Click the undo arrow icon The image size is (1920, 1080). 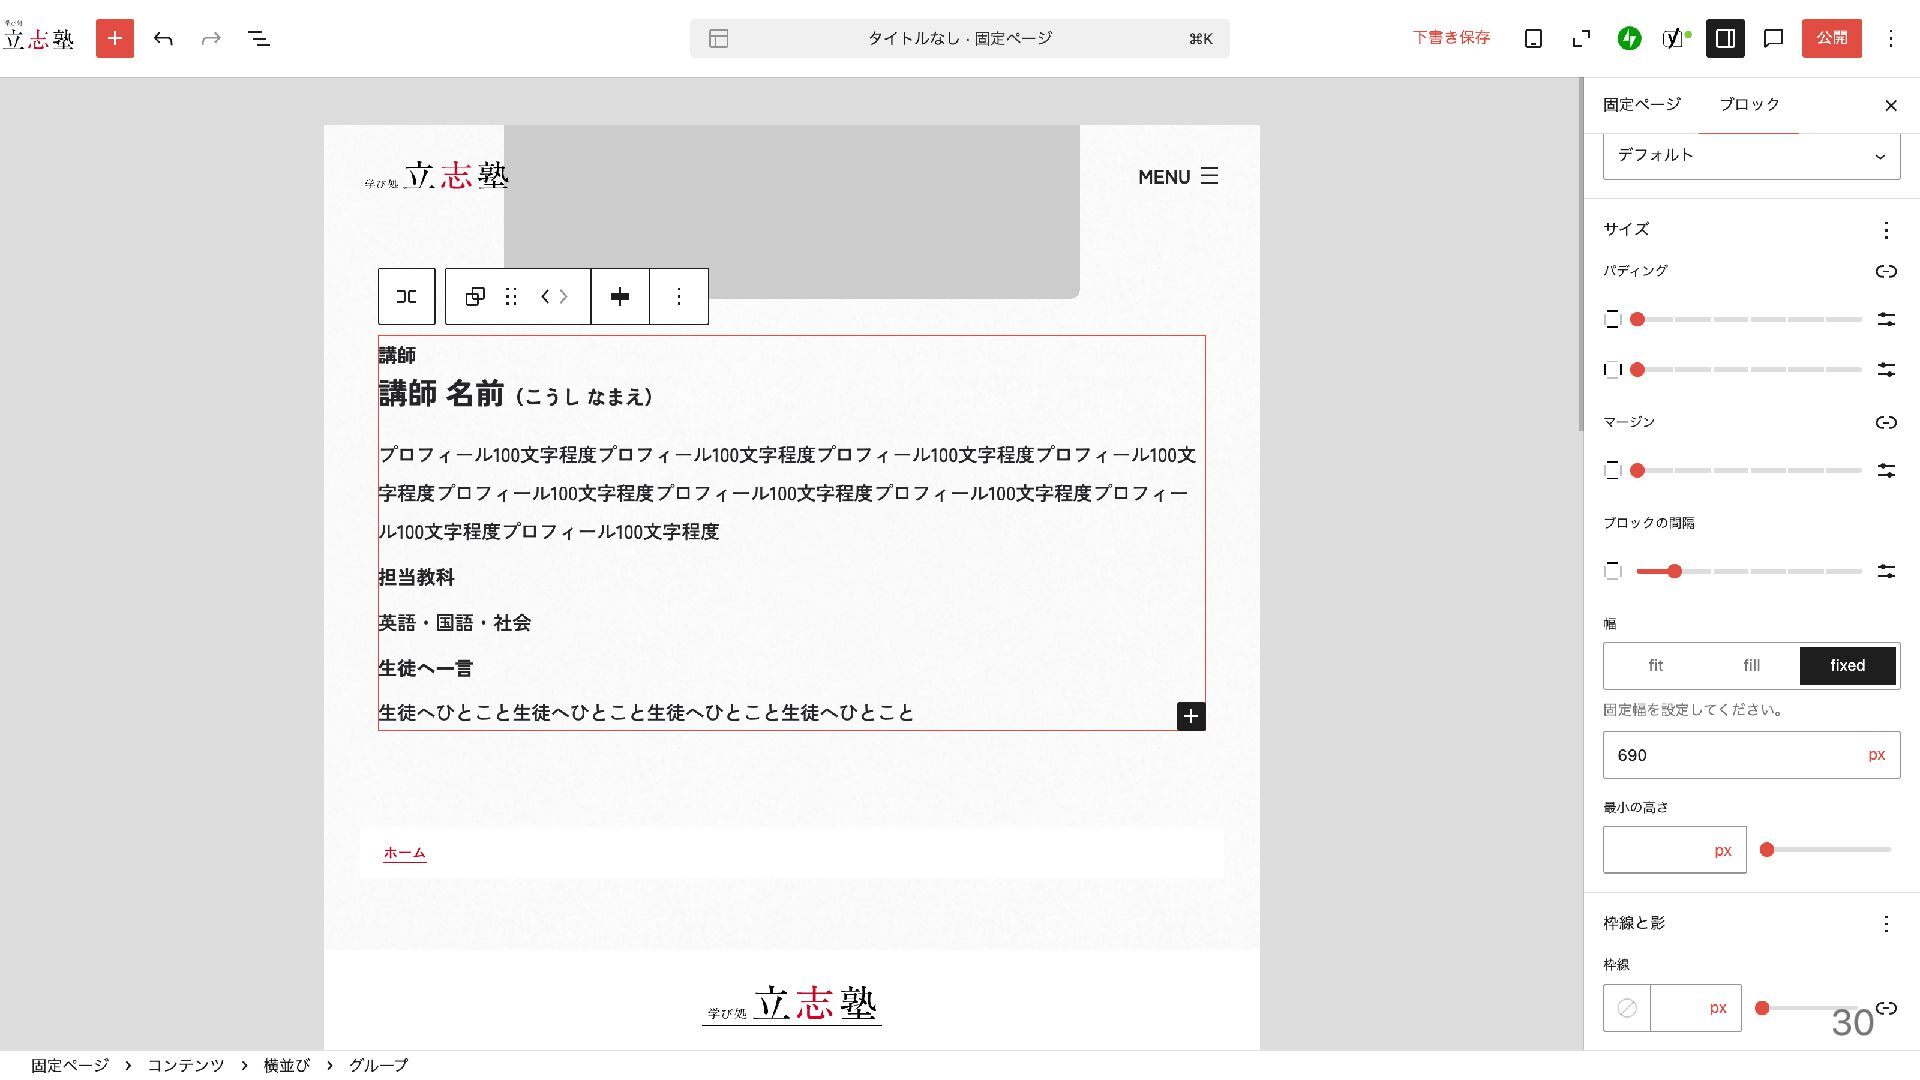tap(163, 38)
